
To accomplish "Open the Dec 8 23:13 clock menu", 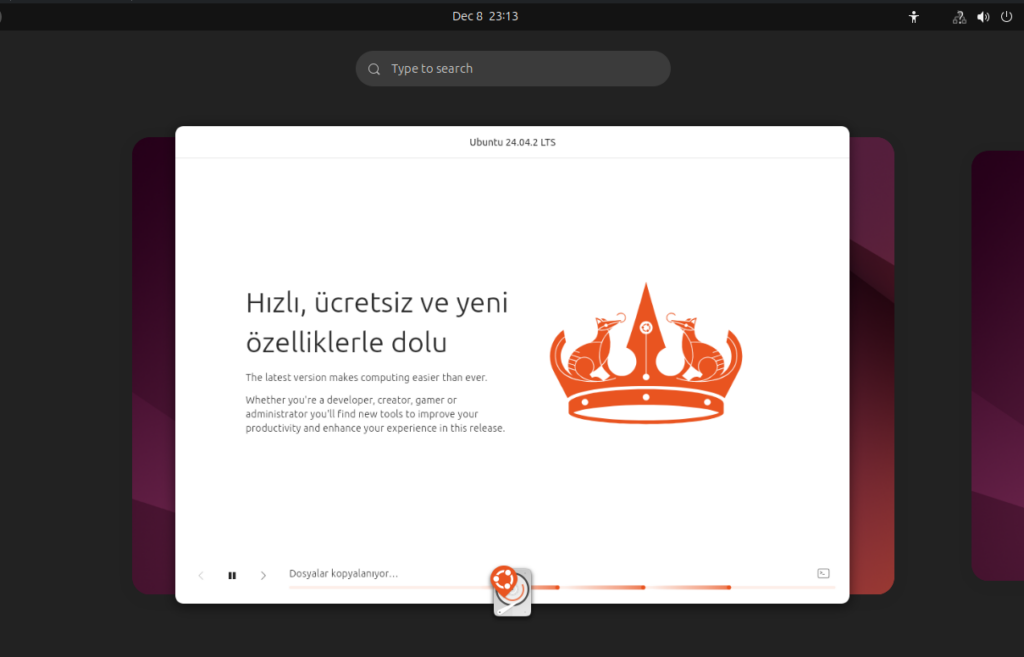I will [485, 16].
